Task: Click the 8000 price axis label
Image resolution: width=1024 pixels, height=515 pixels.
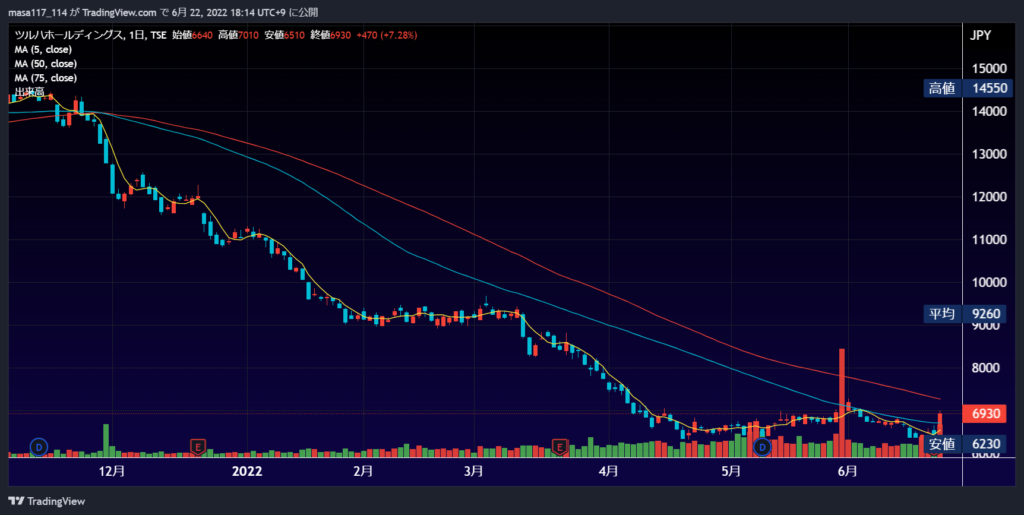Action: coord(985,368)
